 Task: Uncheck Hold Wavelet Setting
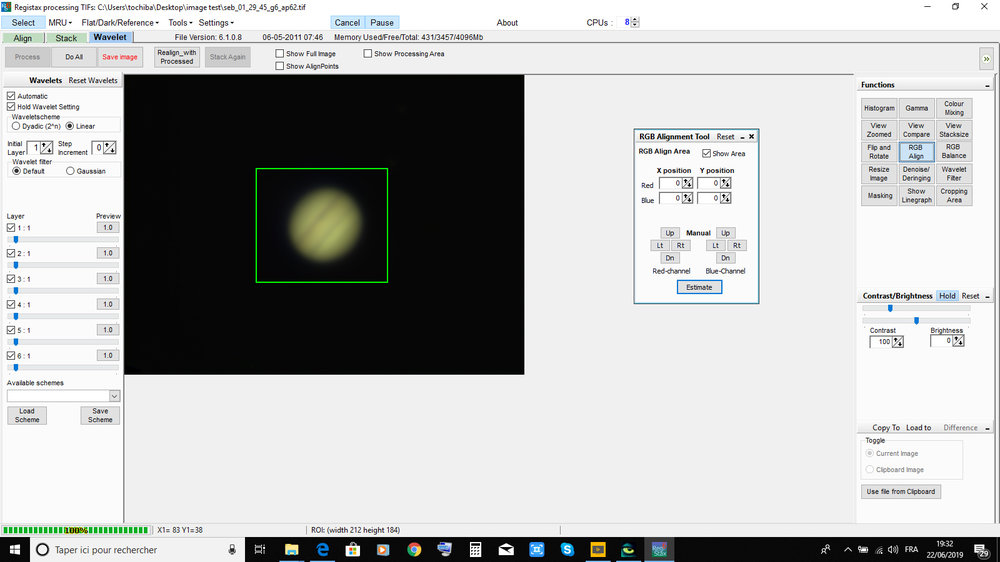(11, 107)
